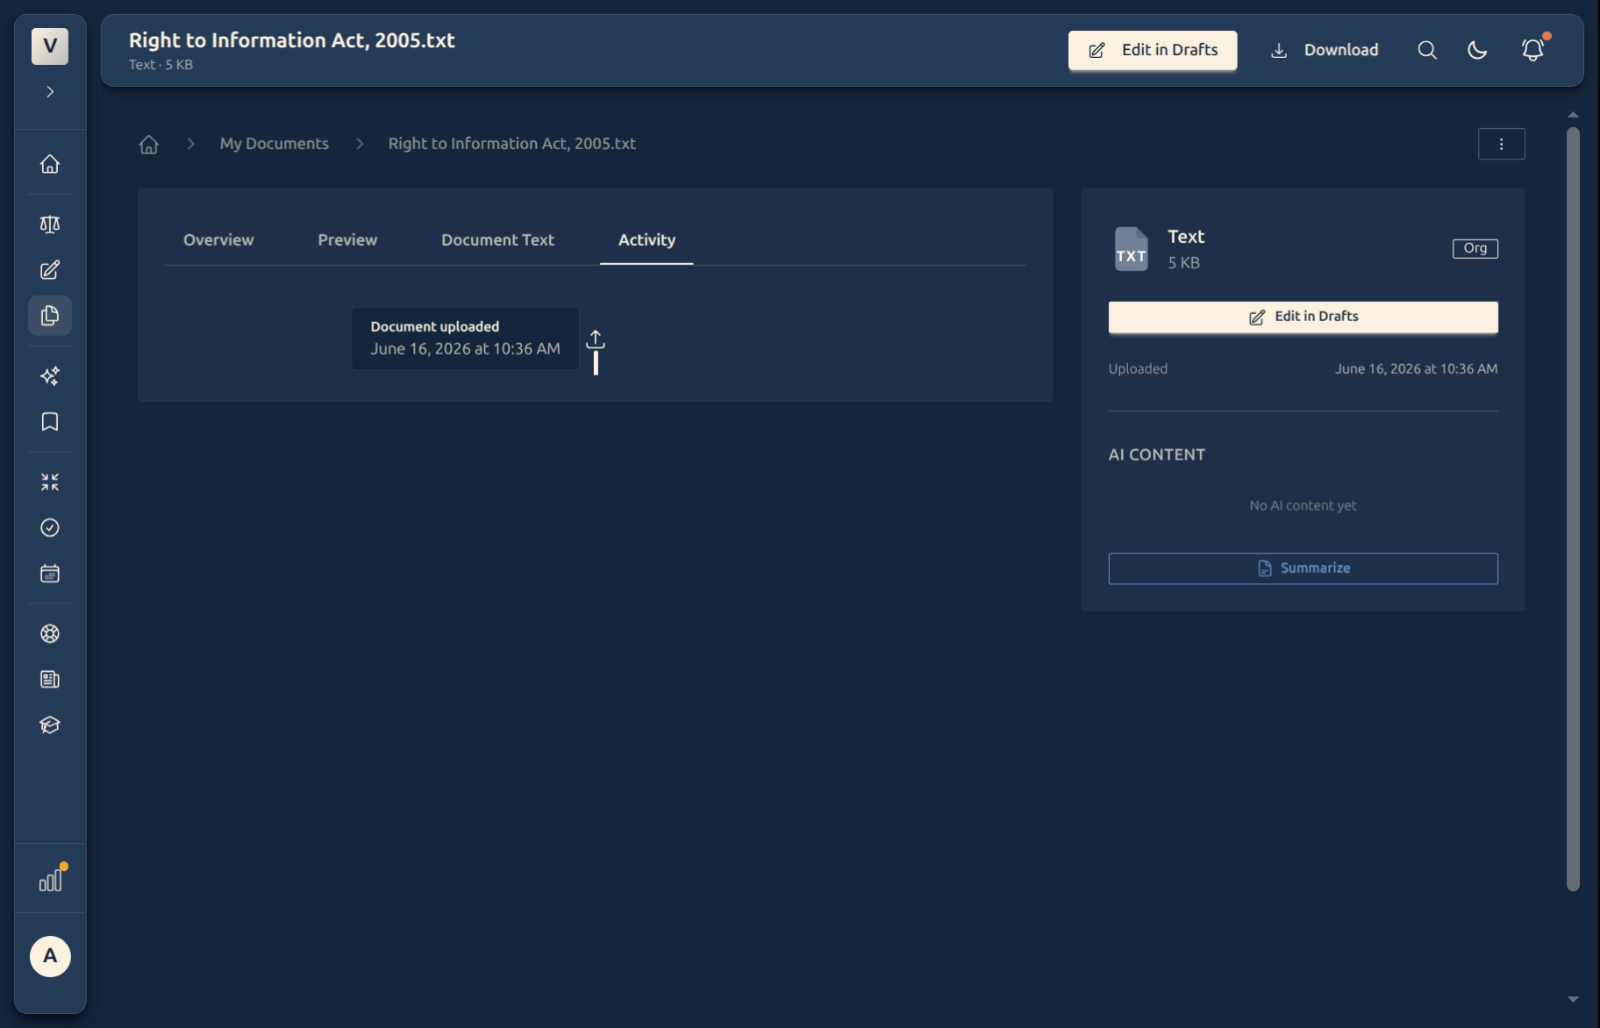Click the "No AI content yet" text
This screenshot has width=1600, height=1028.
tap(1303, 506)
